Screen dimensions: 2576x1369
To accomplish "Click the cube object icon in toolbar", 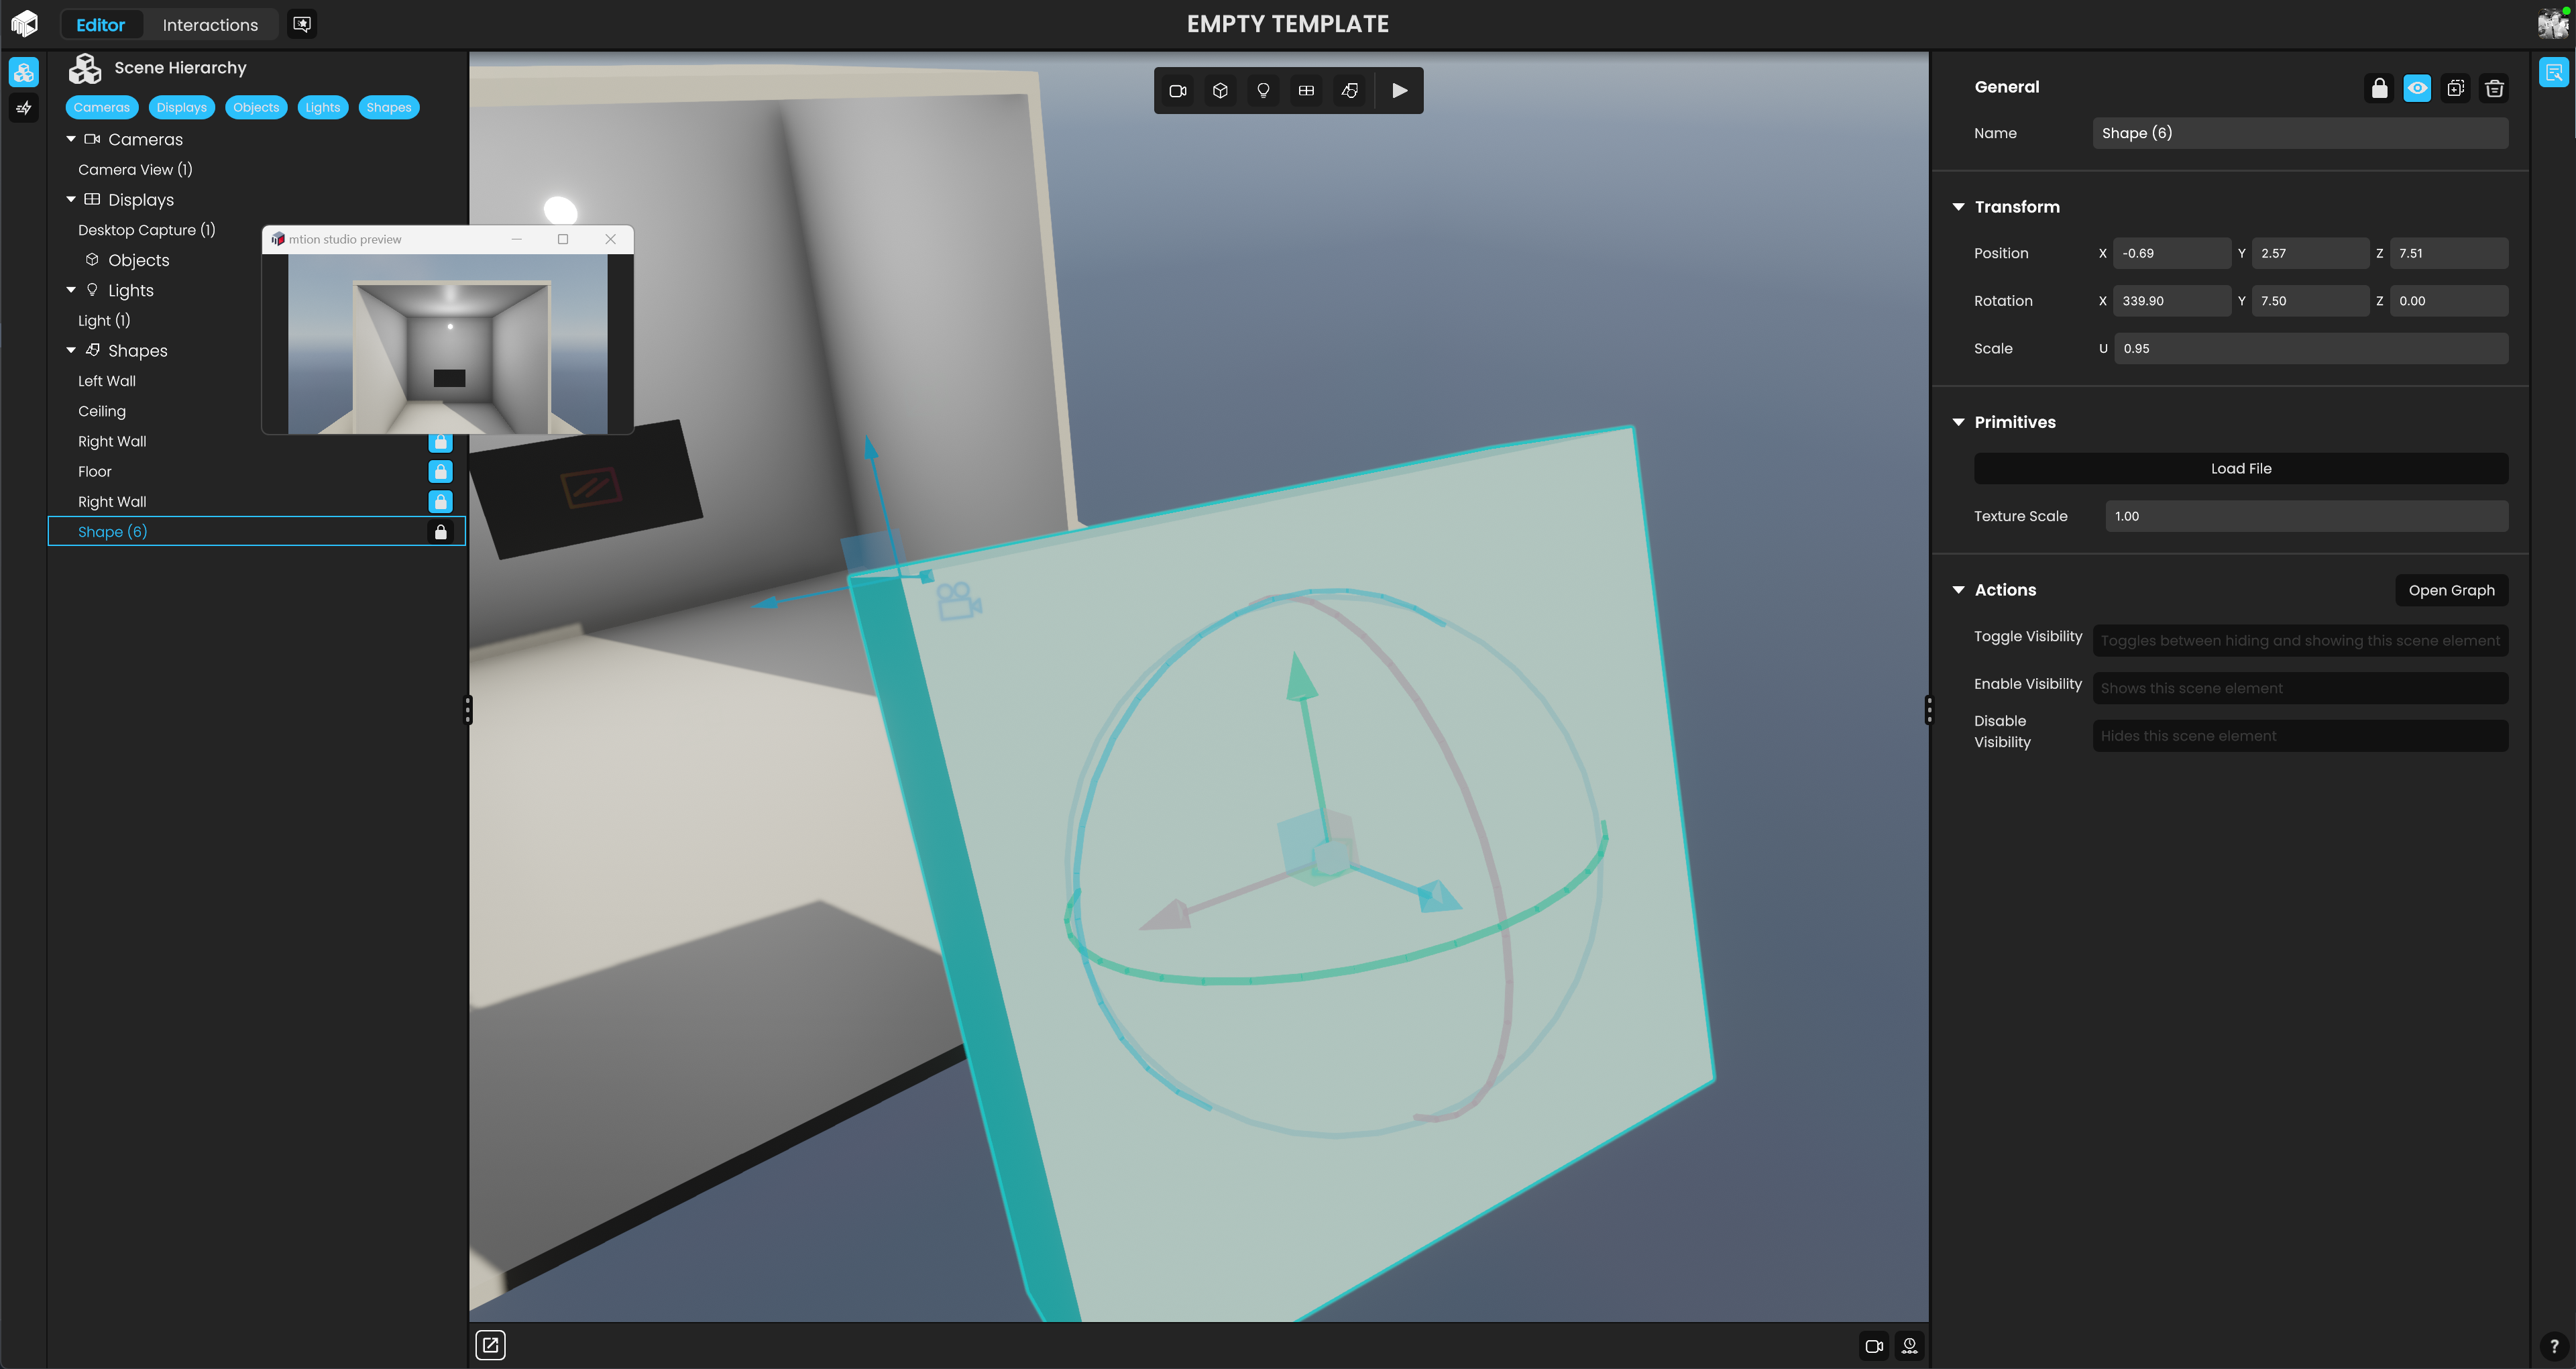I will point(1220,91).
